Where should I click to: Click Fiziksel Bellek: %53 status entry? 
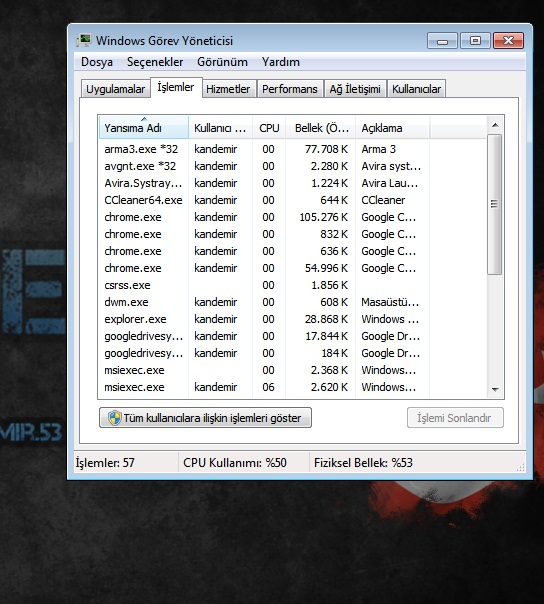coord(363,463)
